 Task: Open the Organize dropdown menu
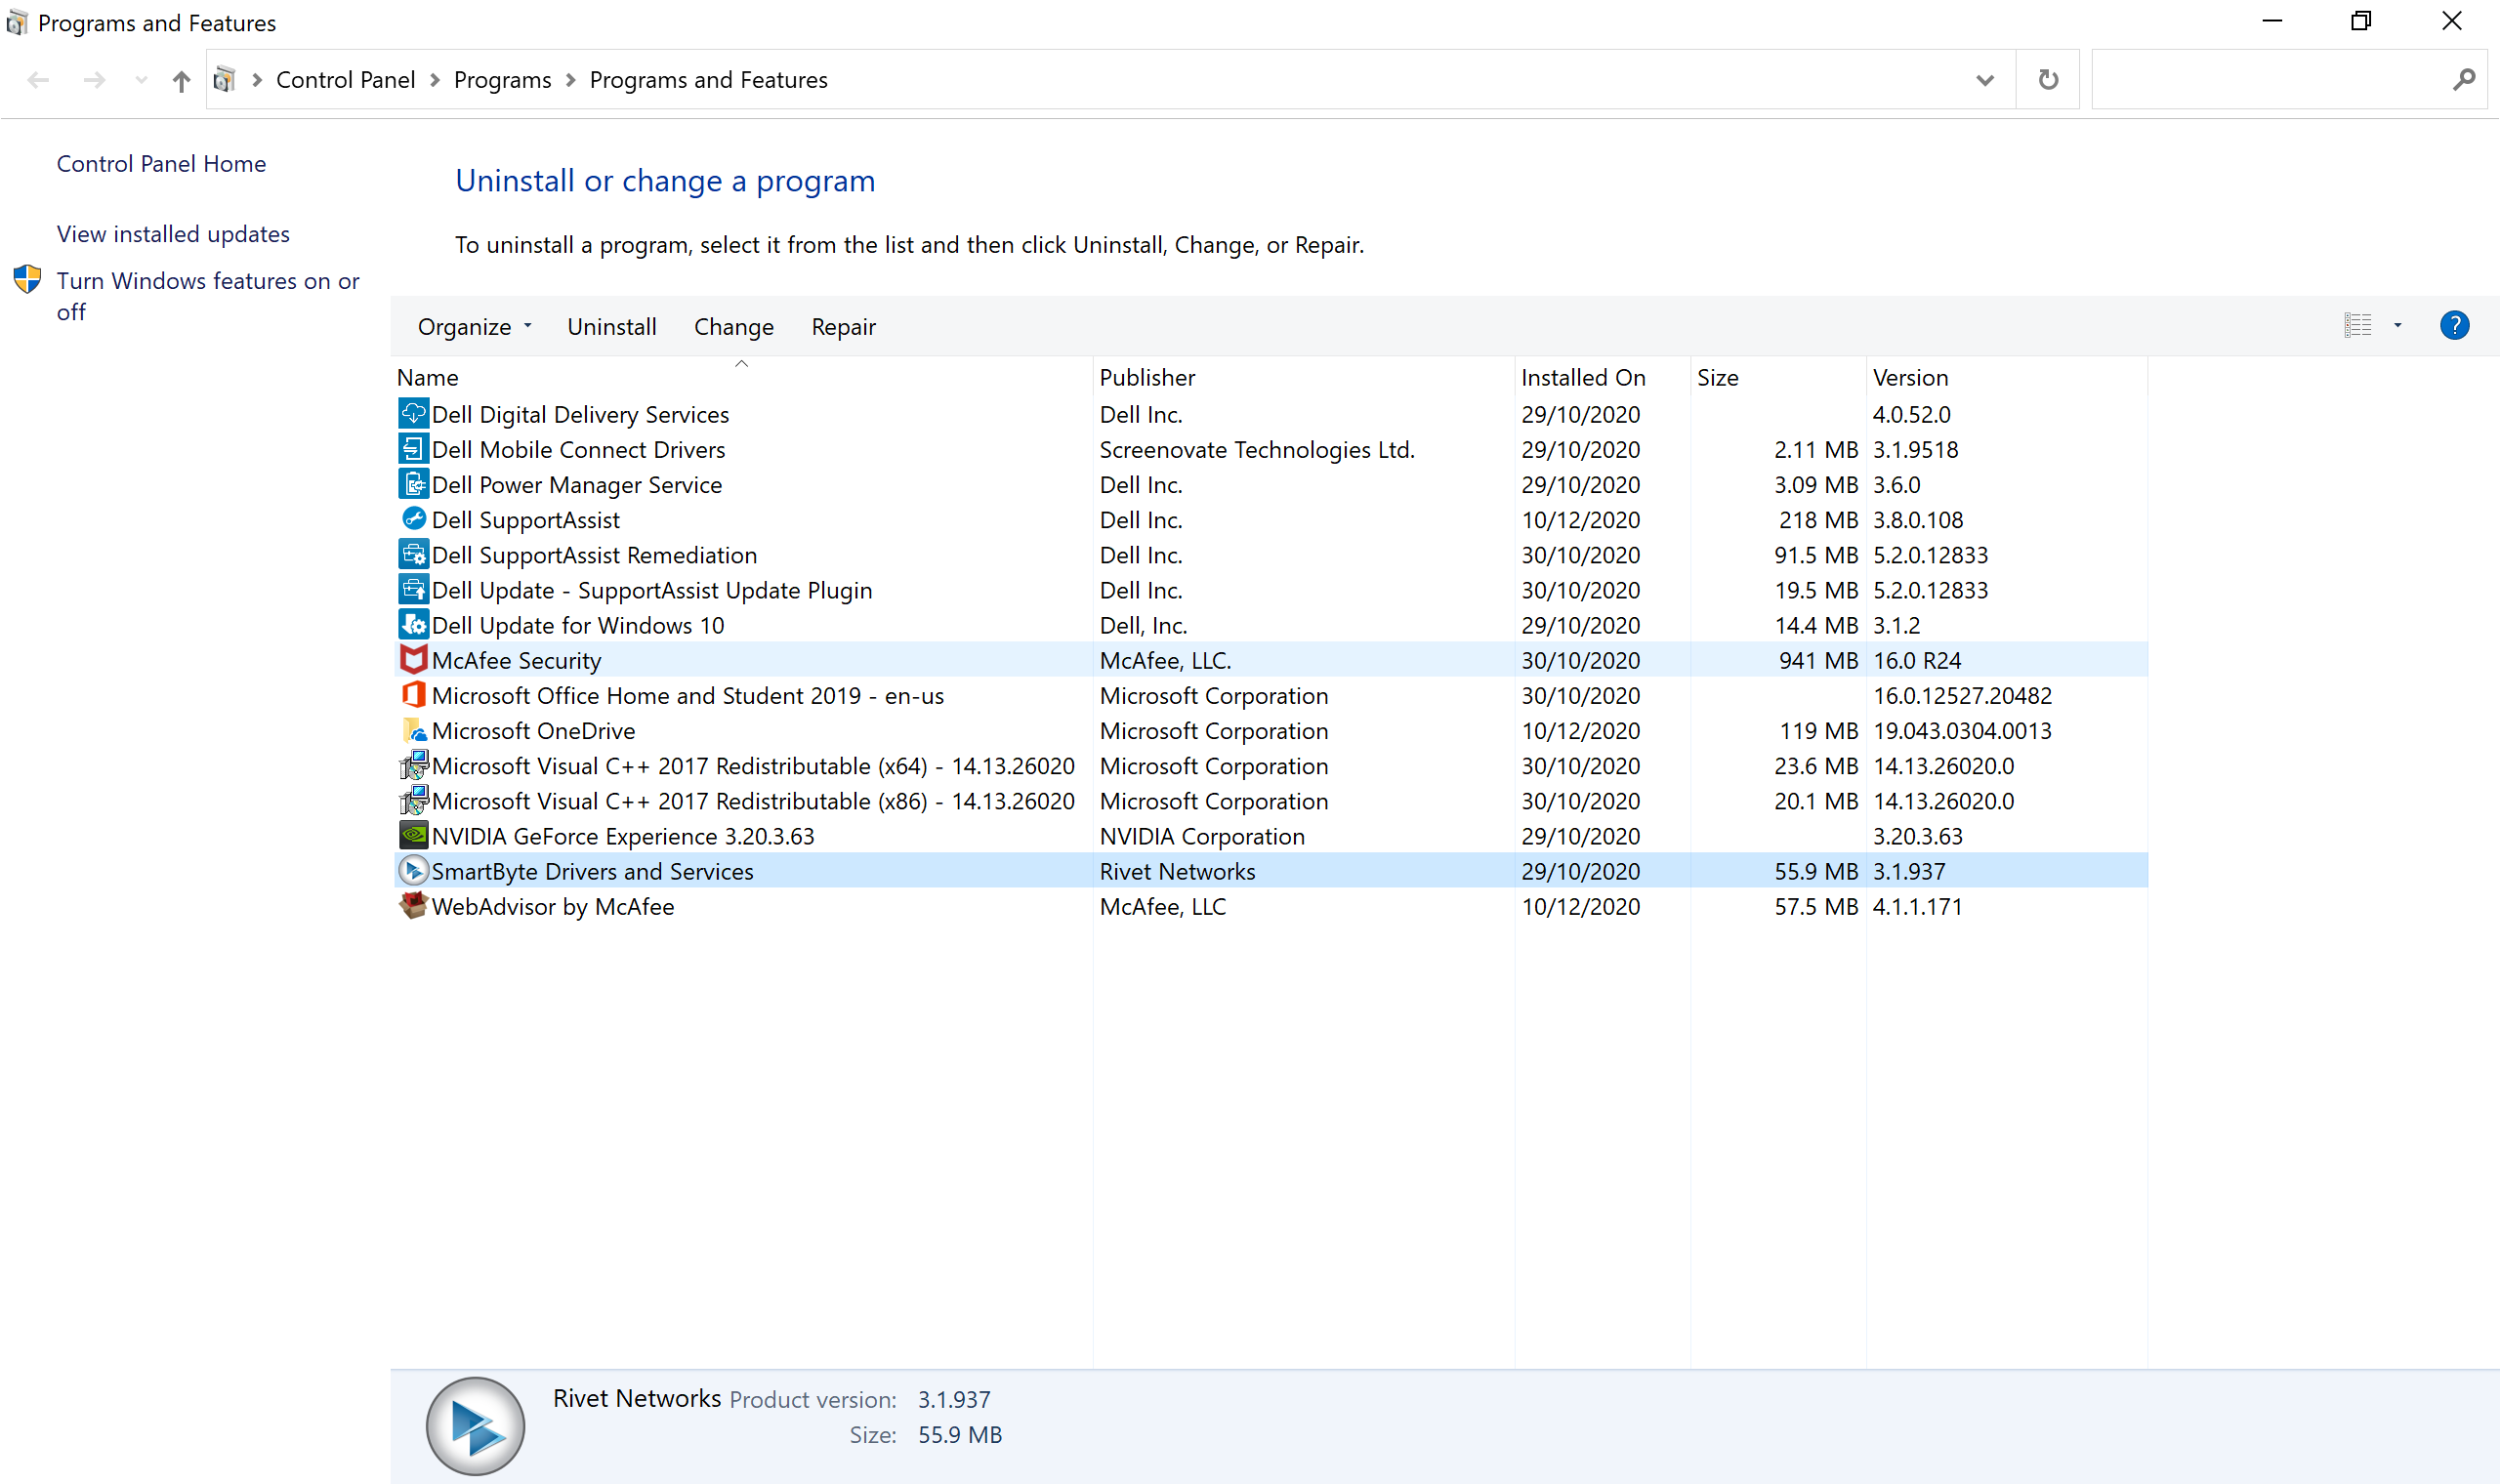pos(474,327)
